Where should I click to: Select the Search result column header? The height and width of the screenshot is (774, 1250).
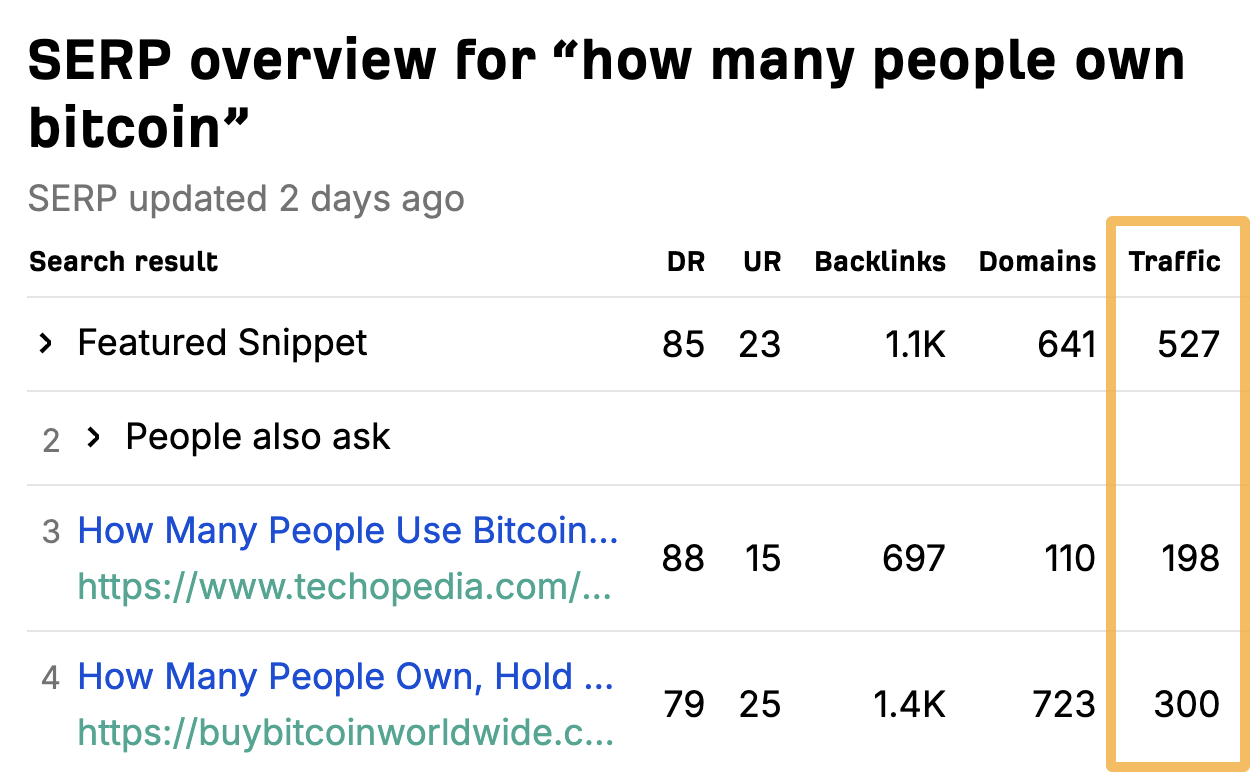click(123, 261)
